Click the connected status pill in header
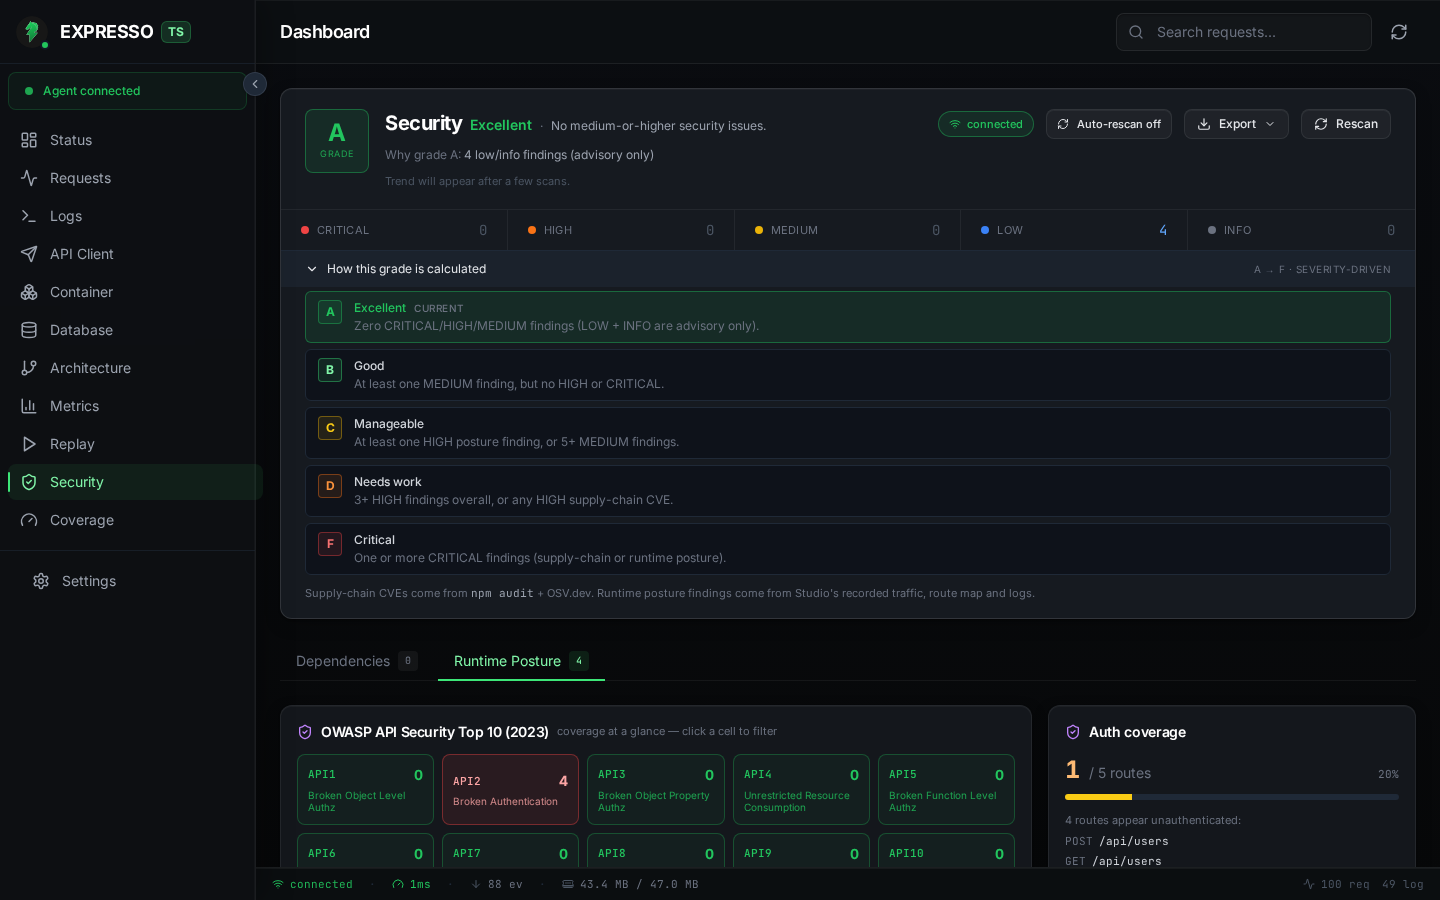This screenshot has height=900, width=1440. pos(986,124)
